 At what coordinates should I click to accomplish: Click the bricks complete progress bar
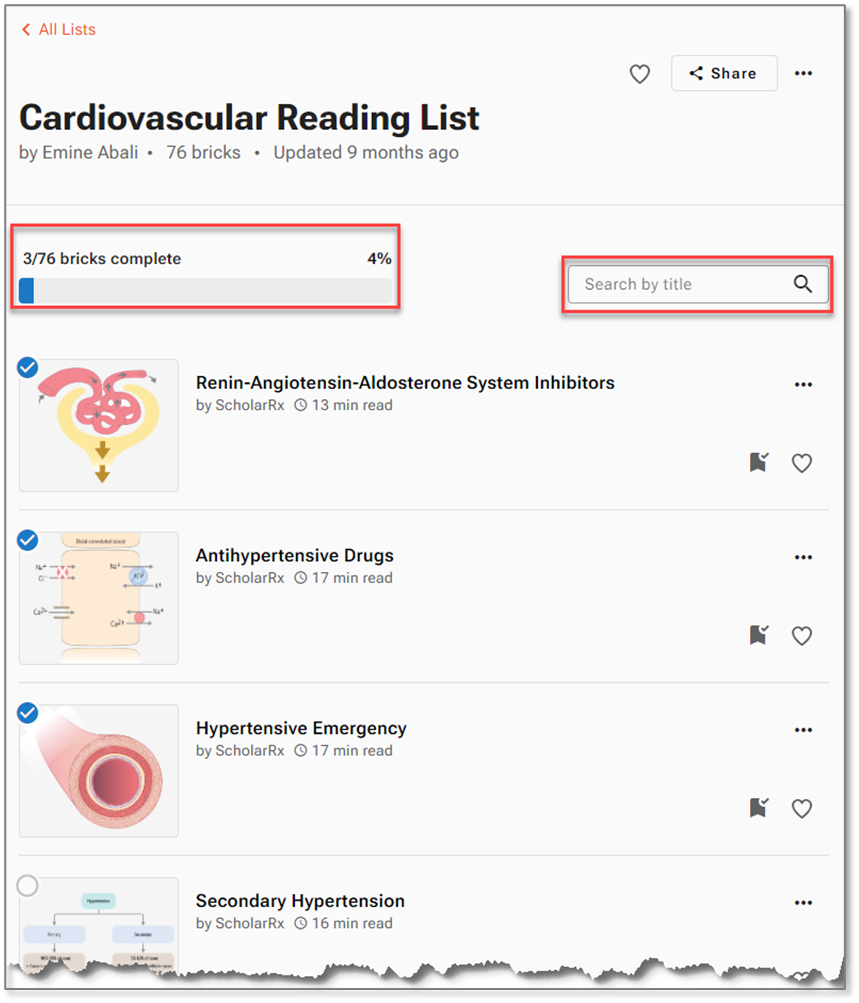206,291
